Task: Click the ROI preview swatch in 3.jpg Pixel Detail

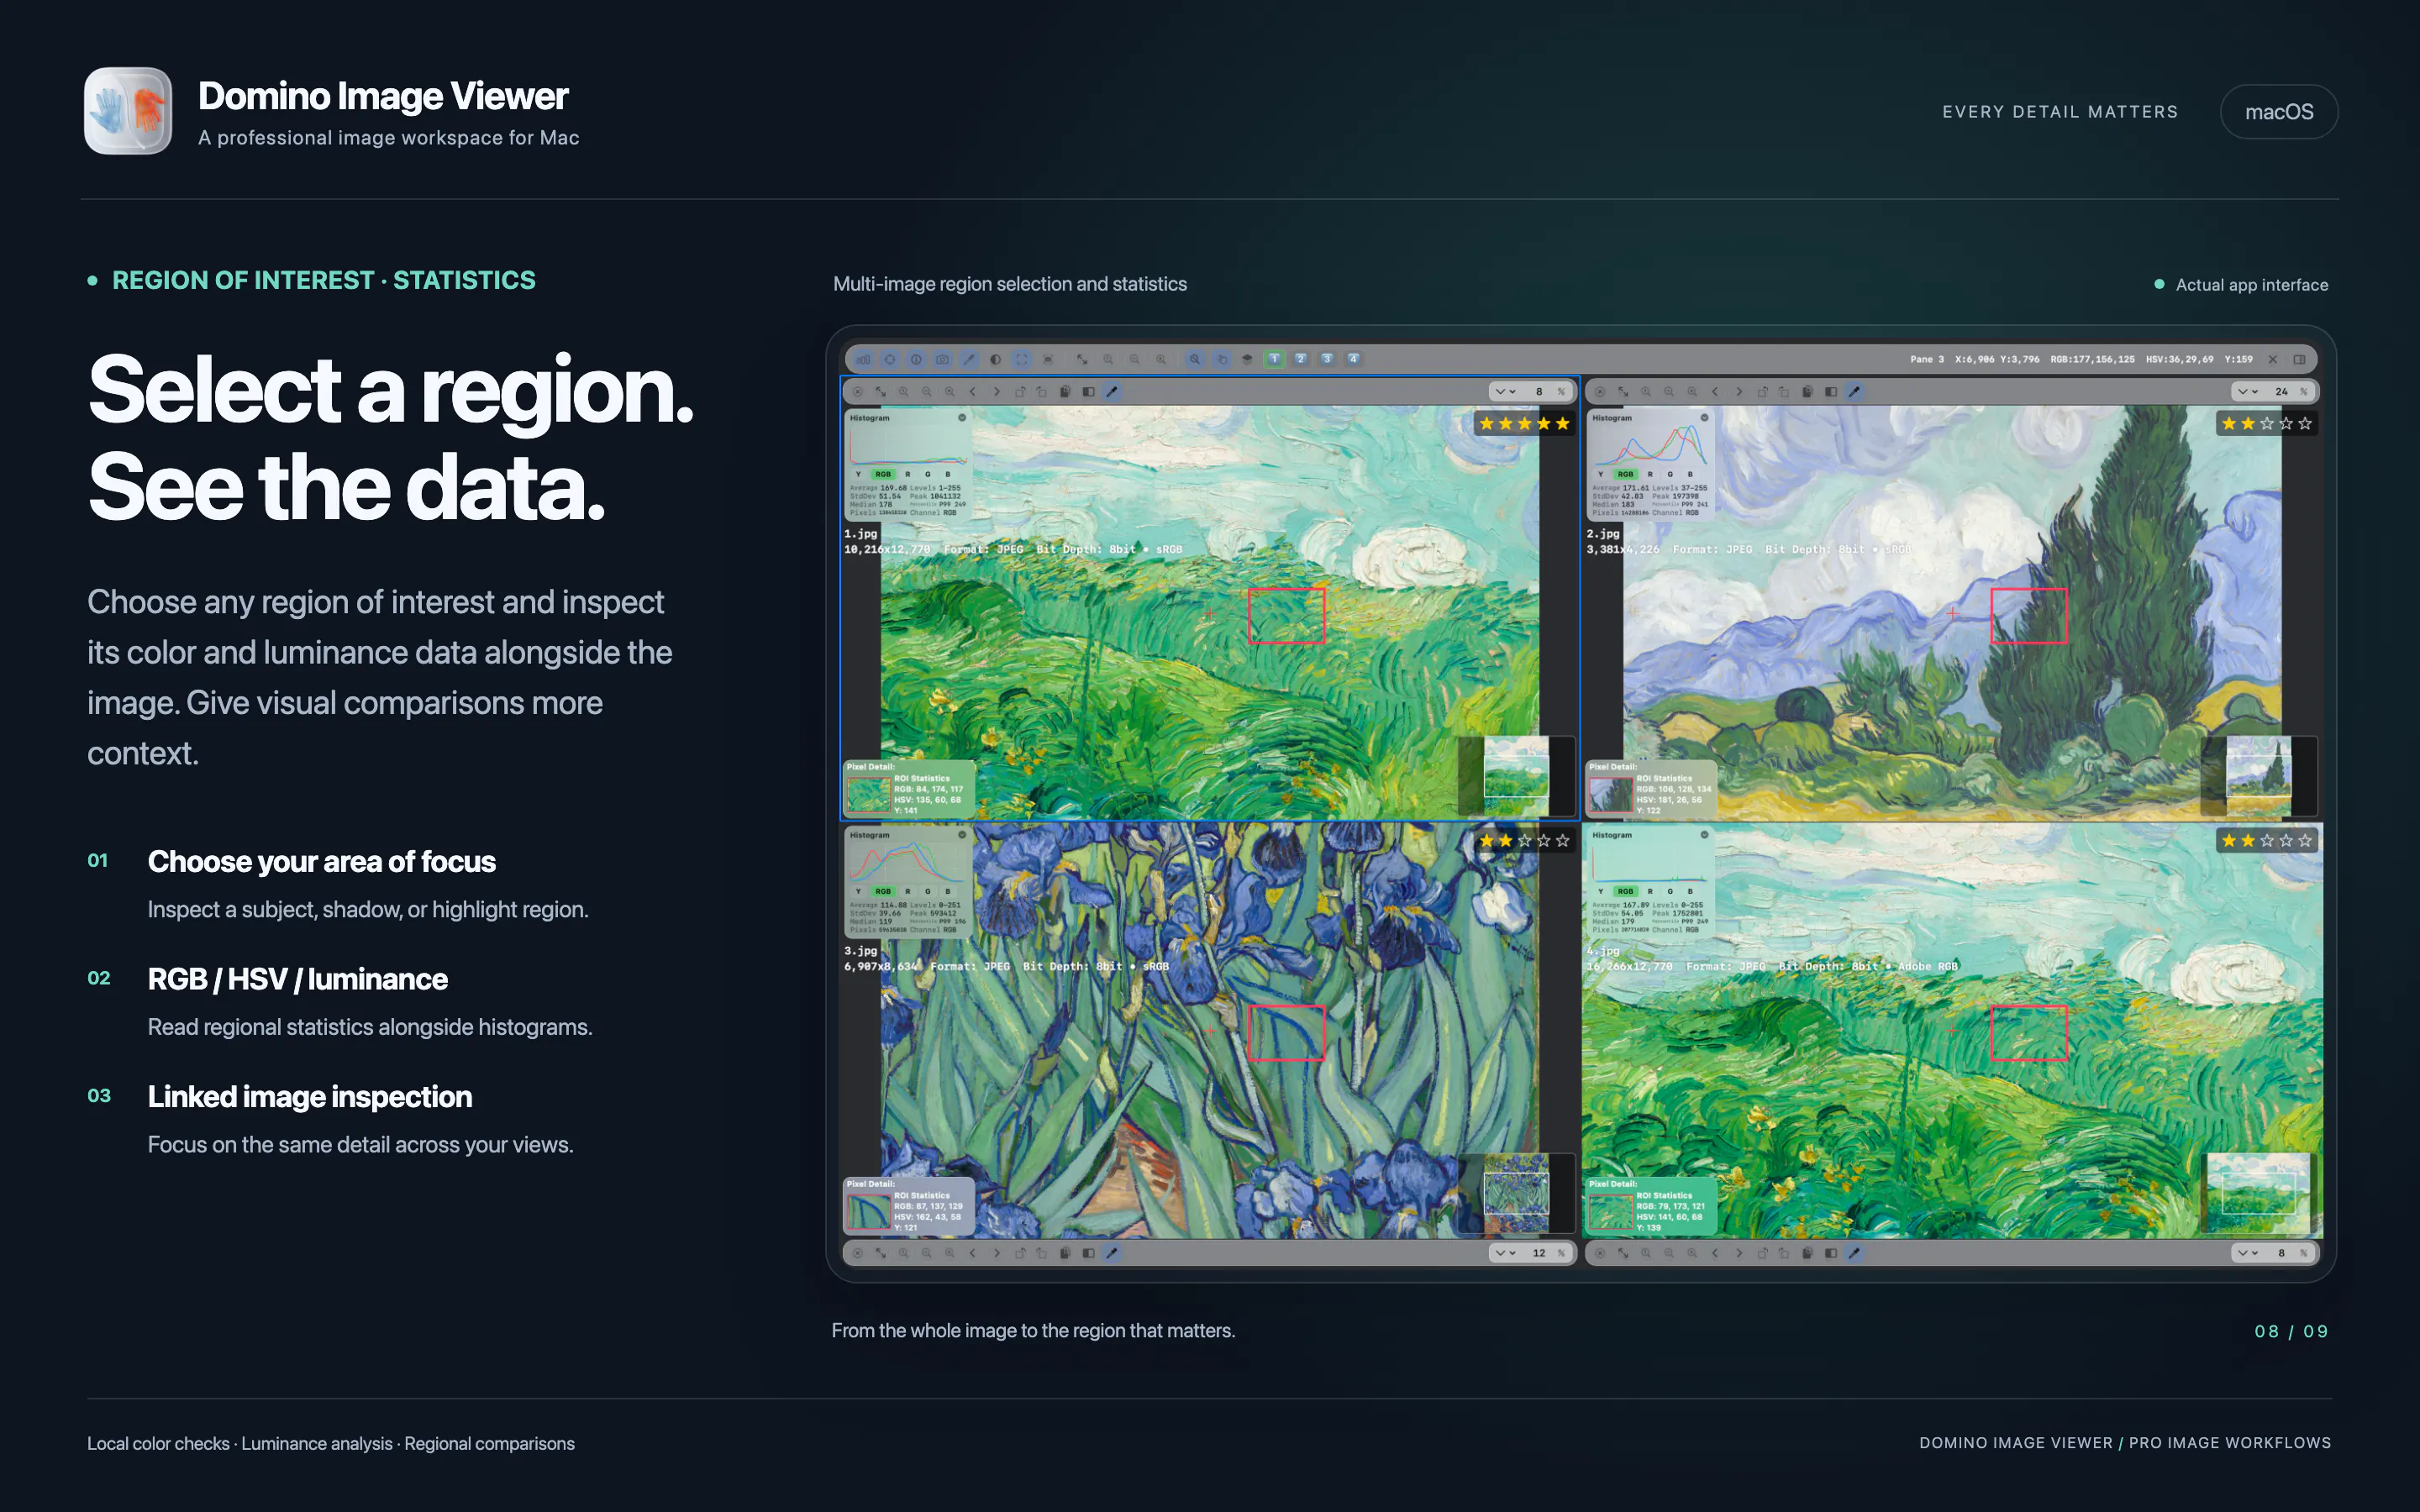Action: coord(868,1212)
